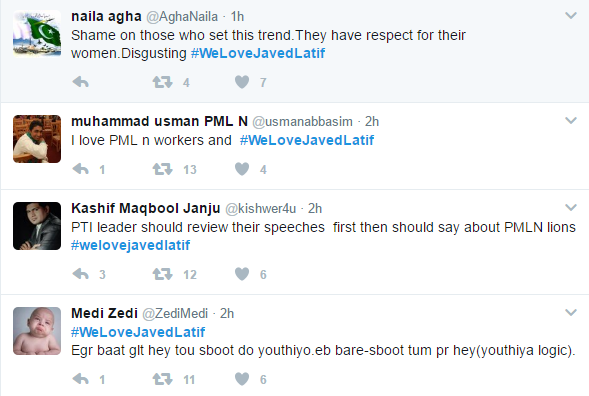The height and width of the screenshot is (396, 589).
Task: Reply to Kashif Maqbool Janju's tweet
Action: pyautogui.click(x=80, y=274)
